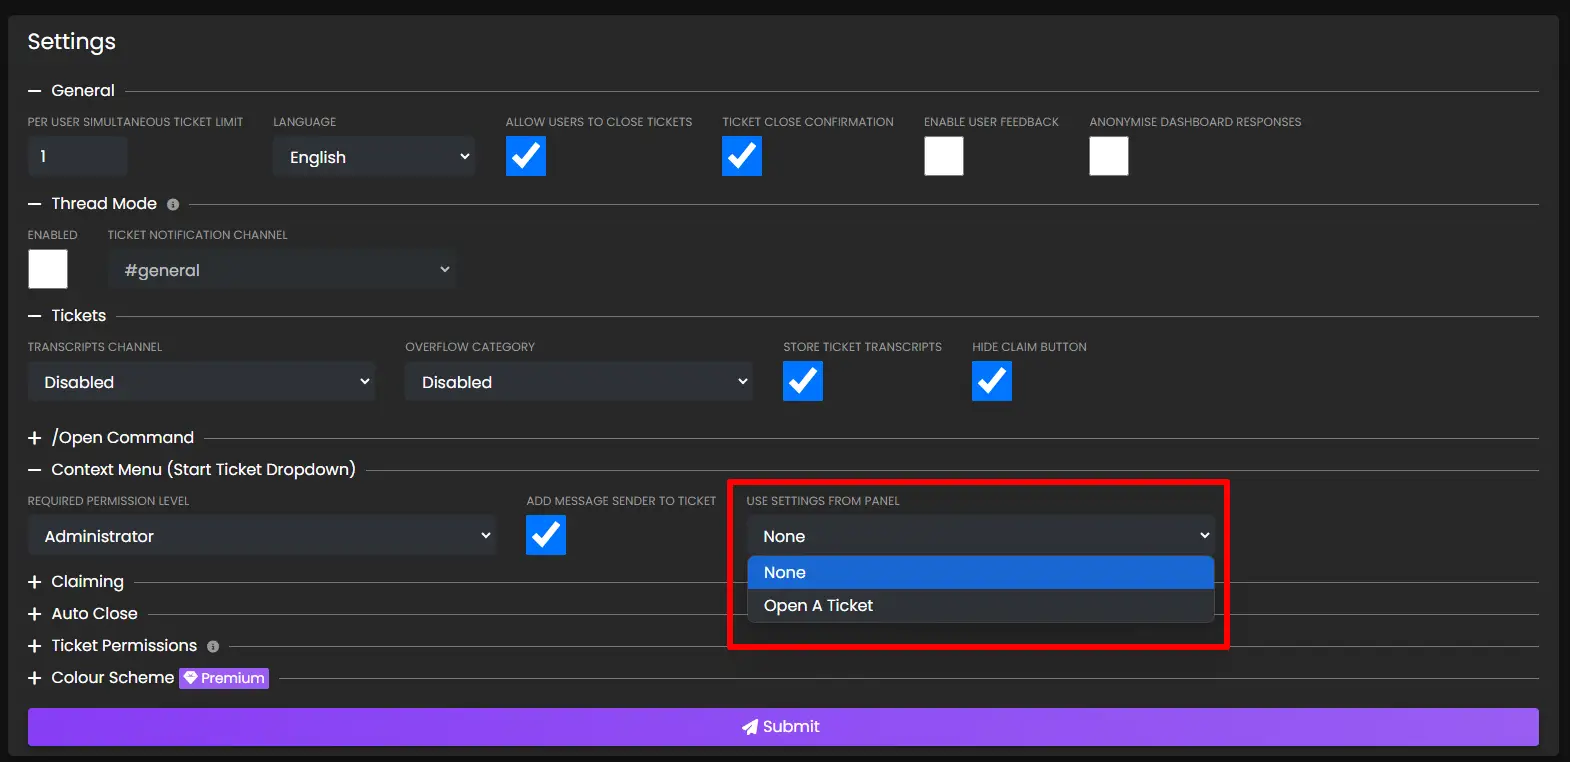The height and width of the screenshot is (762, 1570).
Task: Enable Thread Mode checkbox
Action: click(48, 269)
